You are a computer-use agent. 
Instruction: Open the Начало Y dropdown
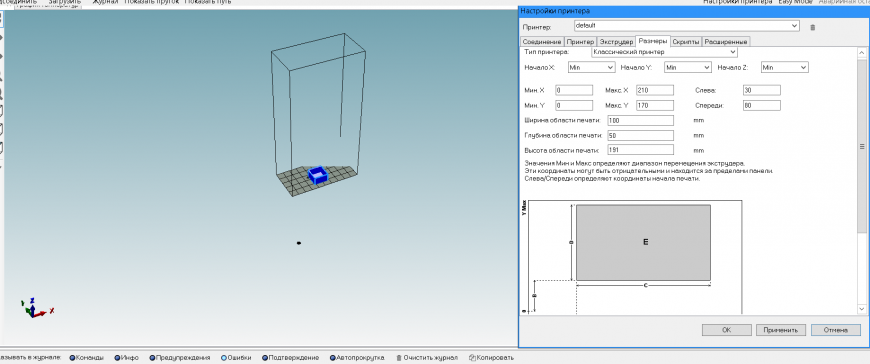click(x=687, y=67)
